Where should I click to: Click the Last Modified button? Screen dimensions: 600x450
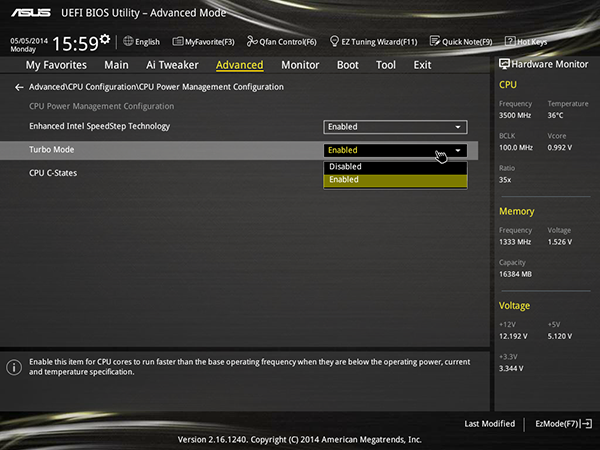click(x=489, y=424)
